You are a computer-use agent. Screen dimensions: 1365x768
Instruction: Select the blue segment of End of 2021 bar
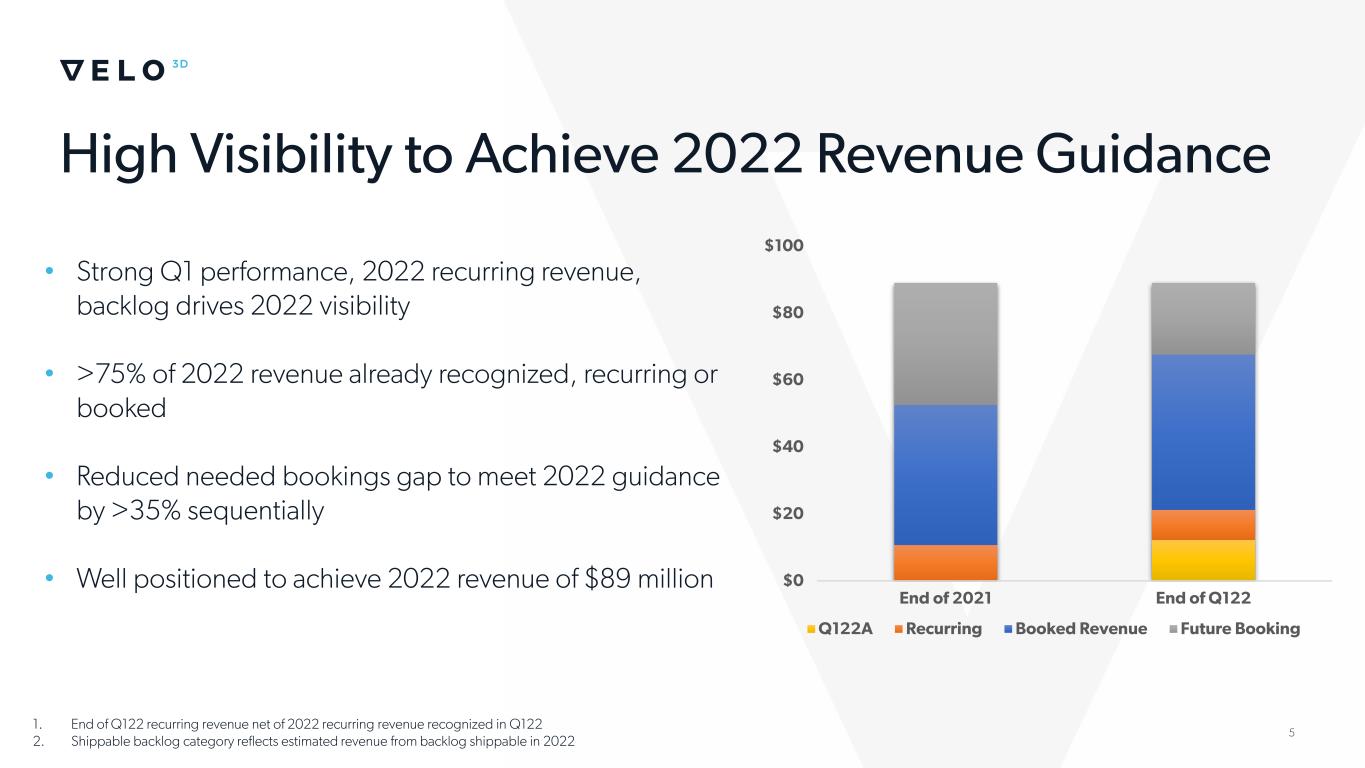(x=945, y=474)
